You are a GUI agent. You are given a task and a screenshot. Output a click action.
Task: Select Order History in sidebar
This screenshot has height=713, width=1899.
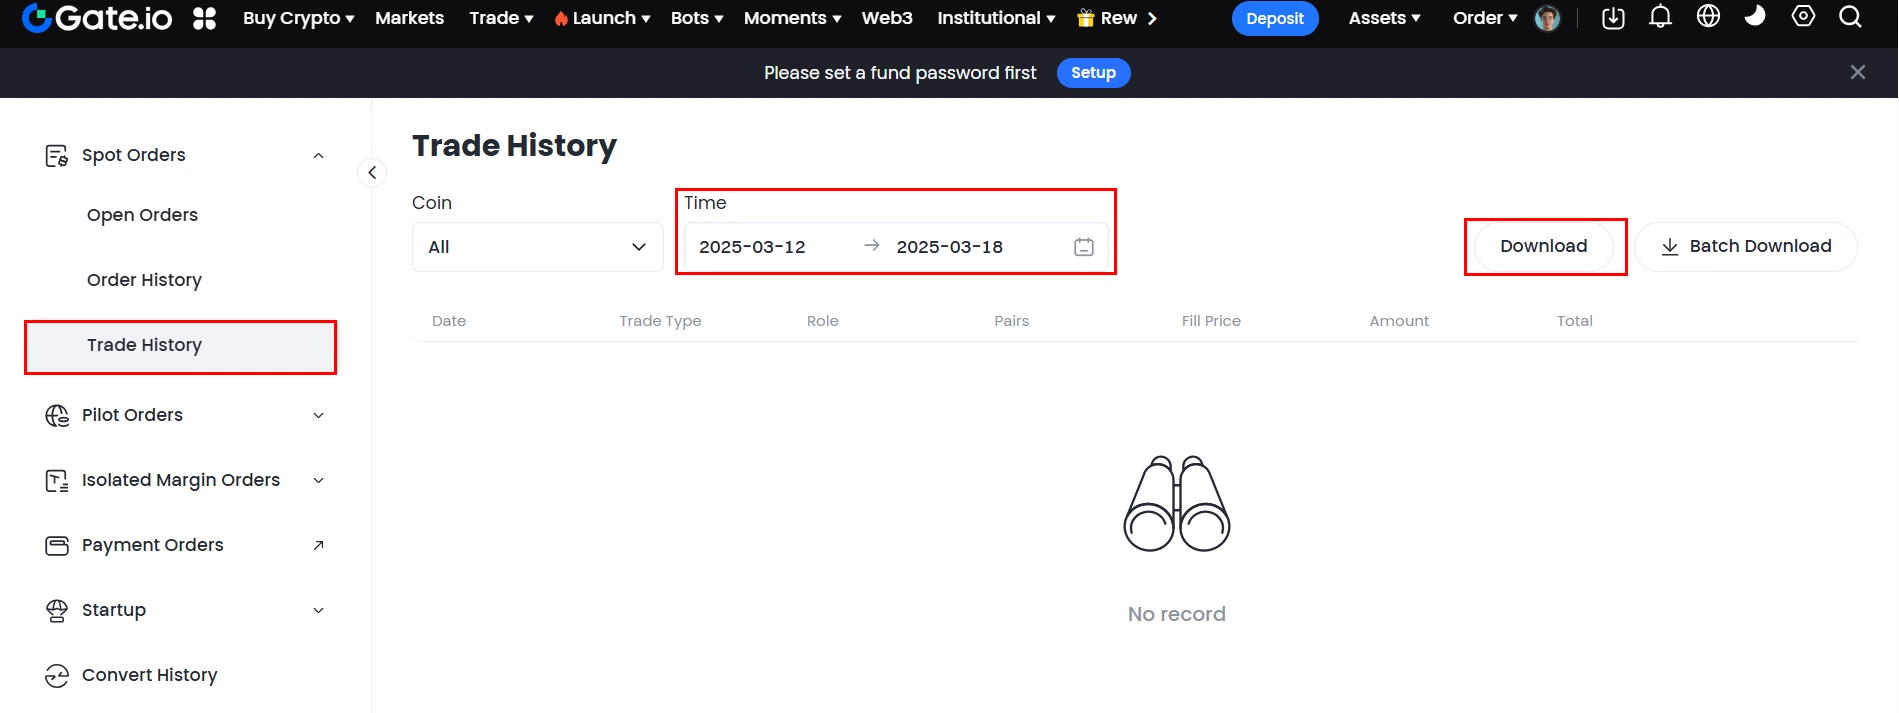[x=144, y=280]
